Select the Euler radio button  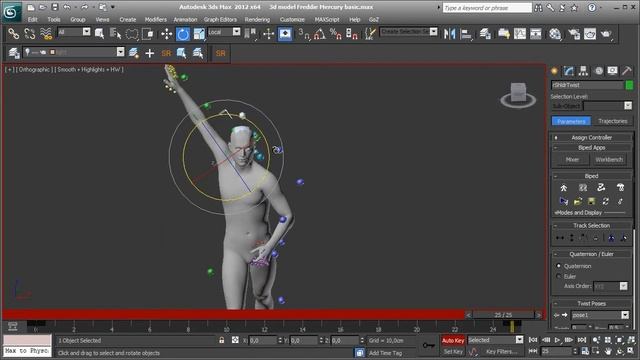point(559,276)
